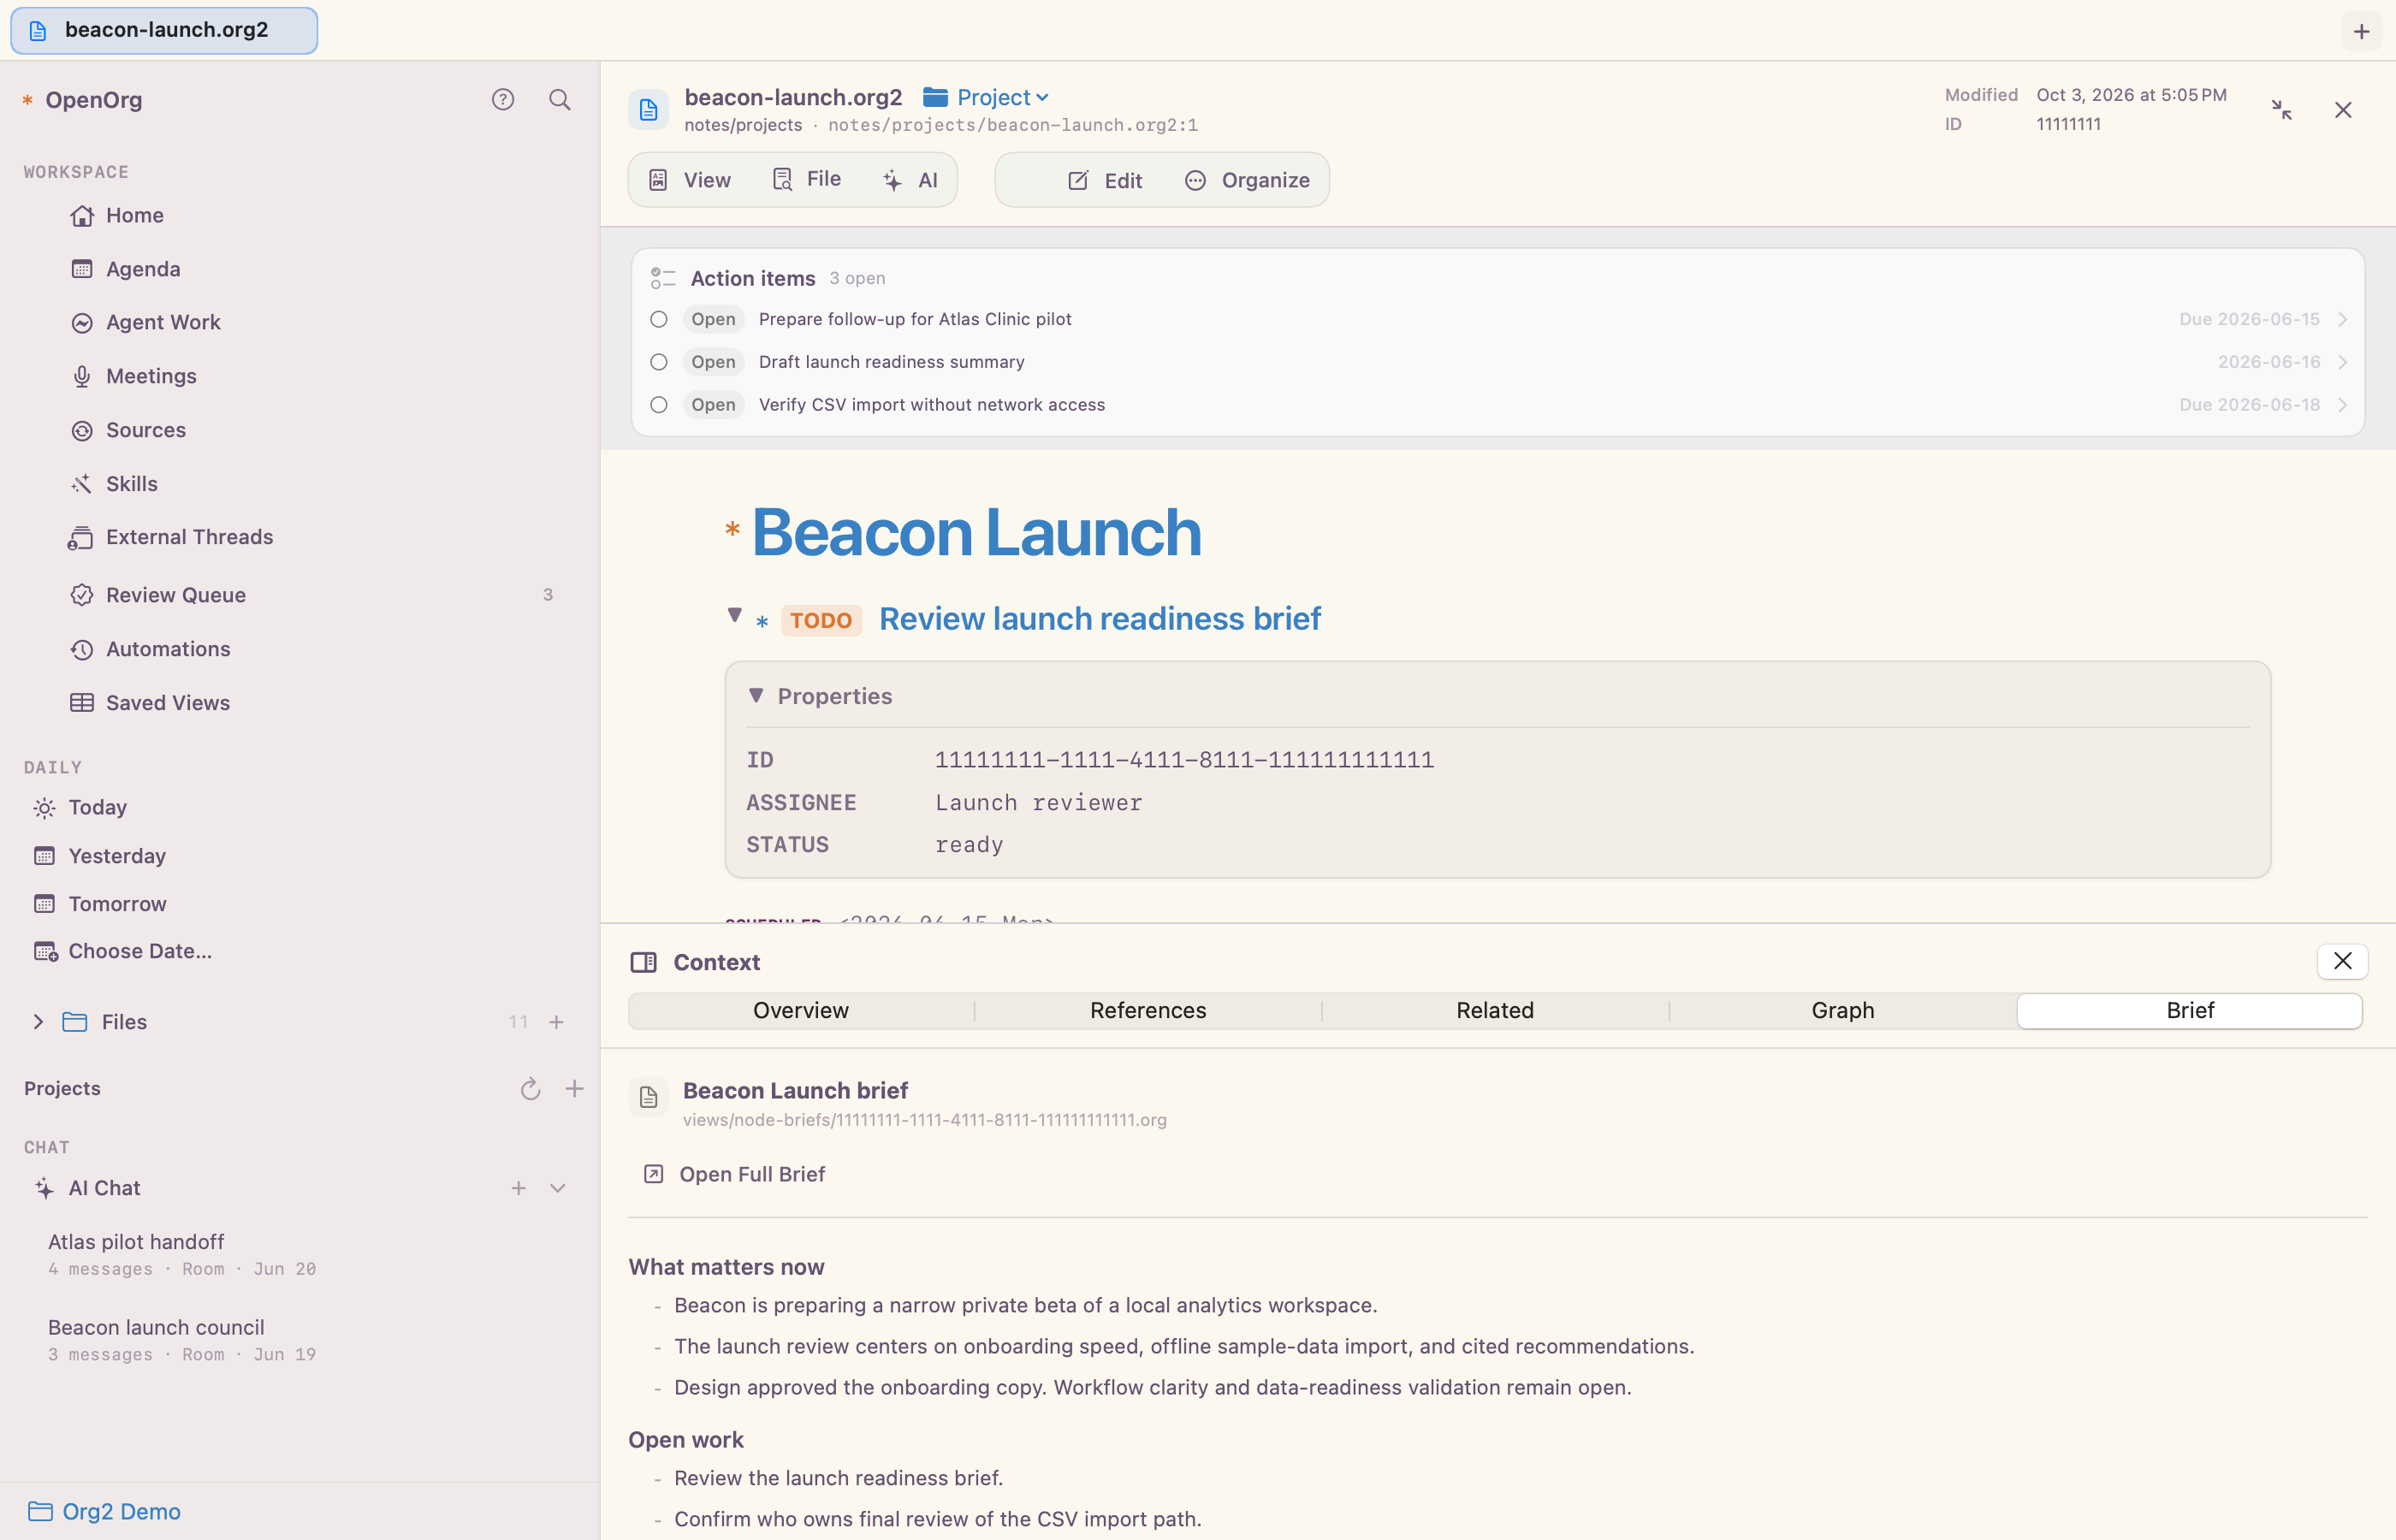Image resolution: width=2396 pixels, height=1540 pixels.
Task: Click the new tab plus icon
Action: pos(2361,31)
